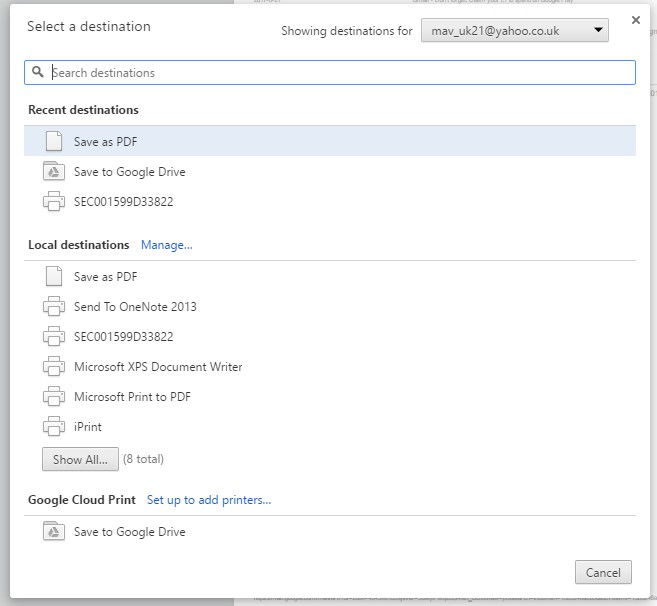Select Save to Google Drive under Cloud Print
This screenshot has width=657, height=606.
click(129, 532)
